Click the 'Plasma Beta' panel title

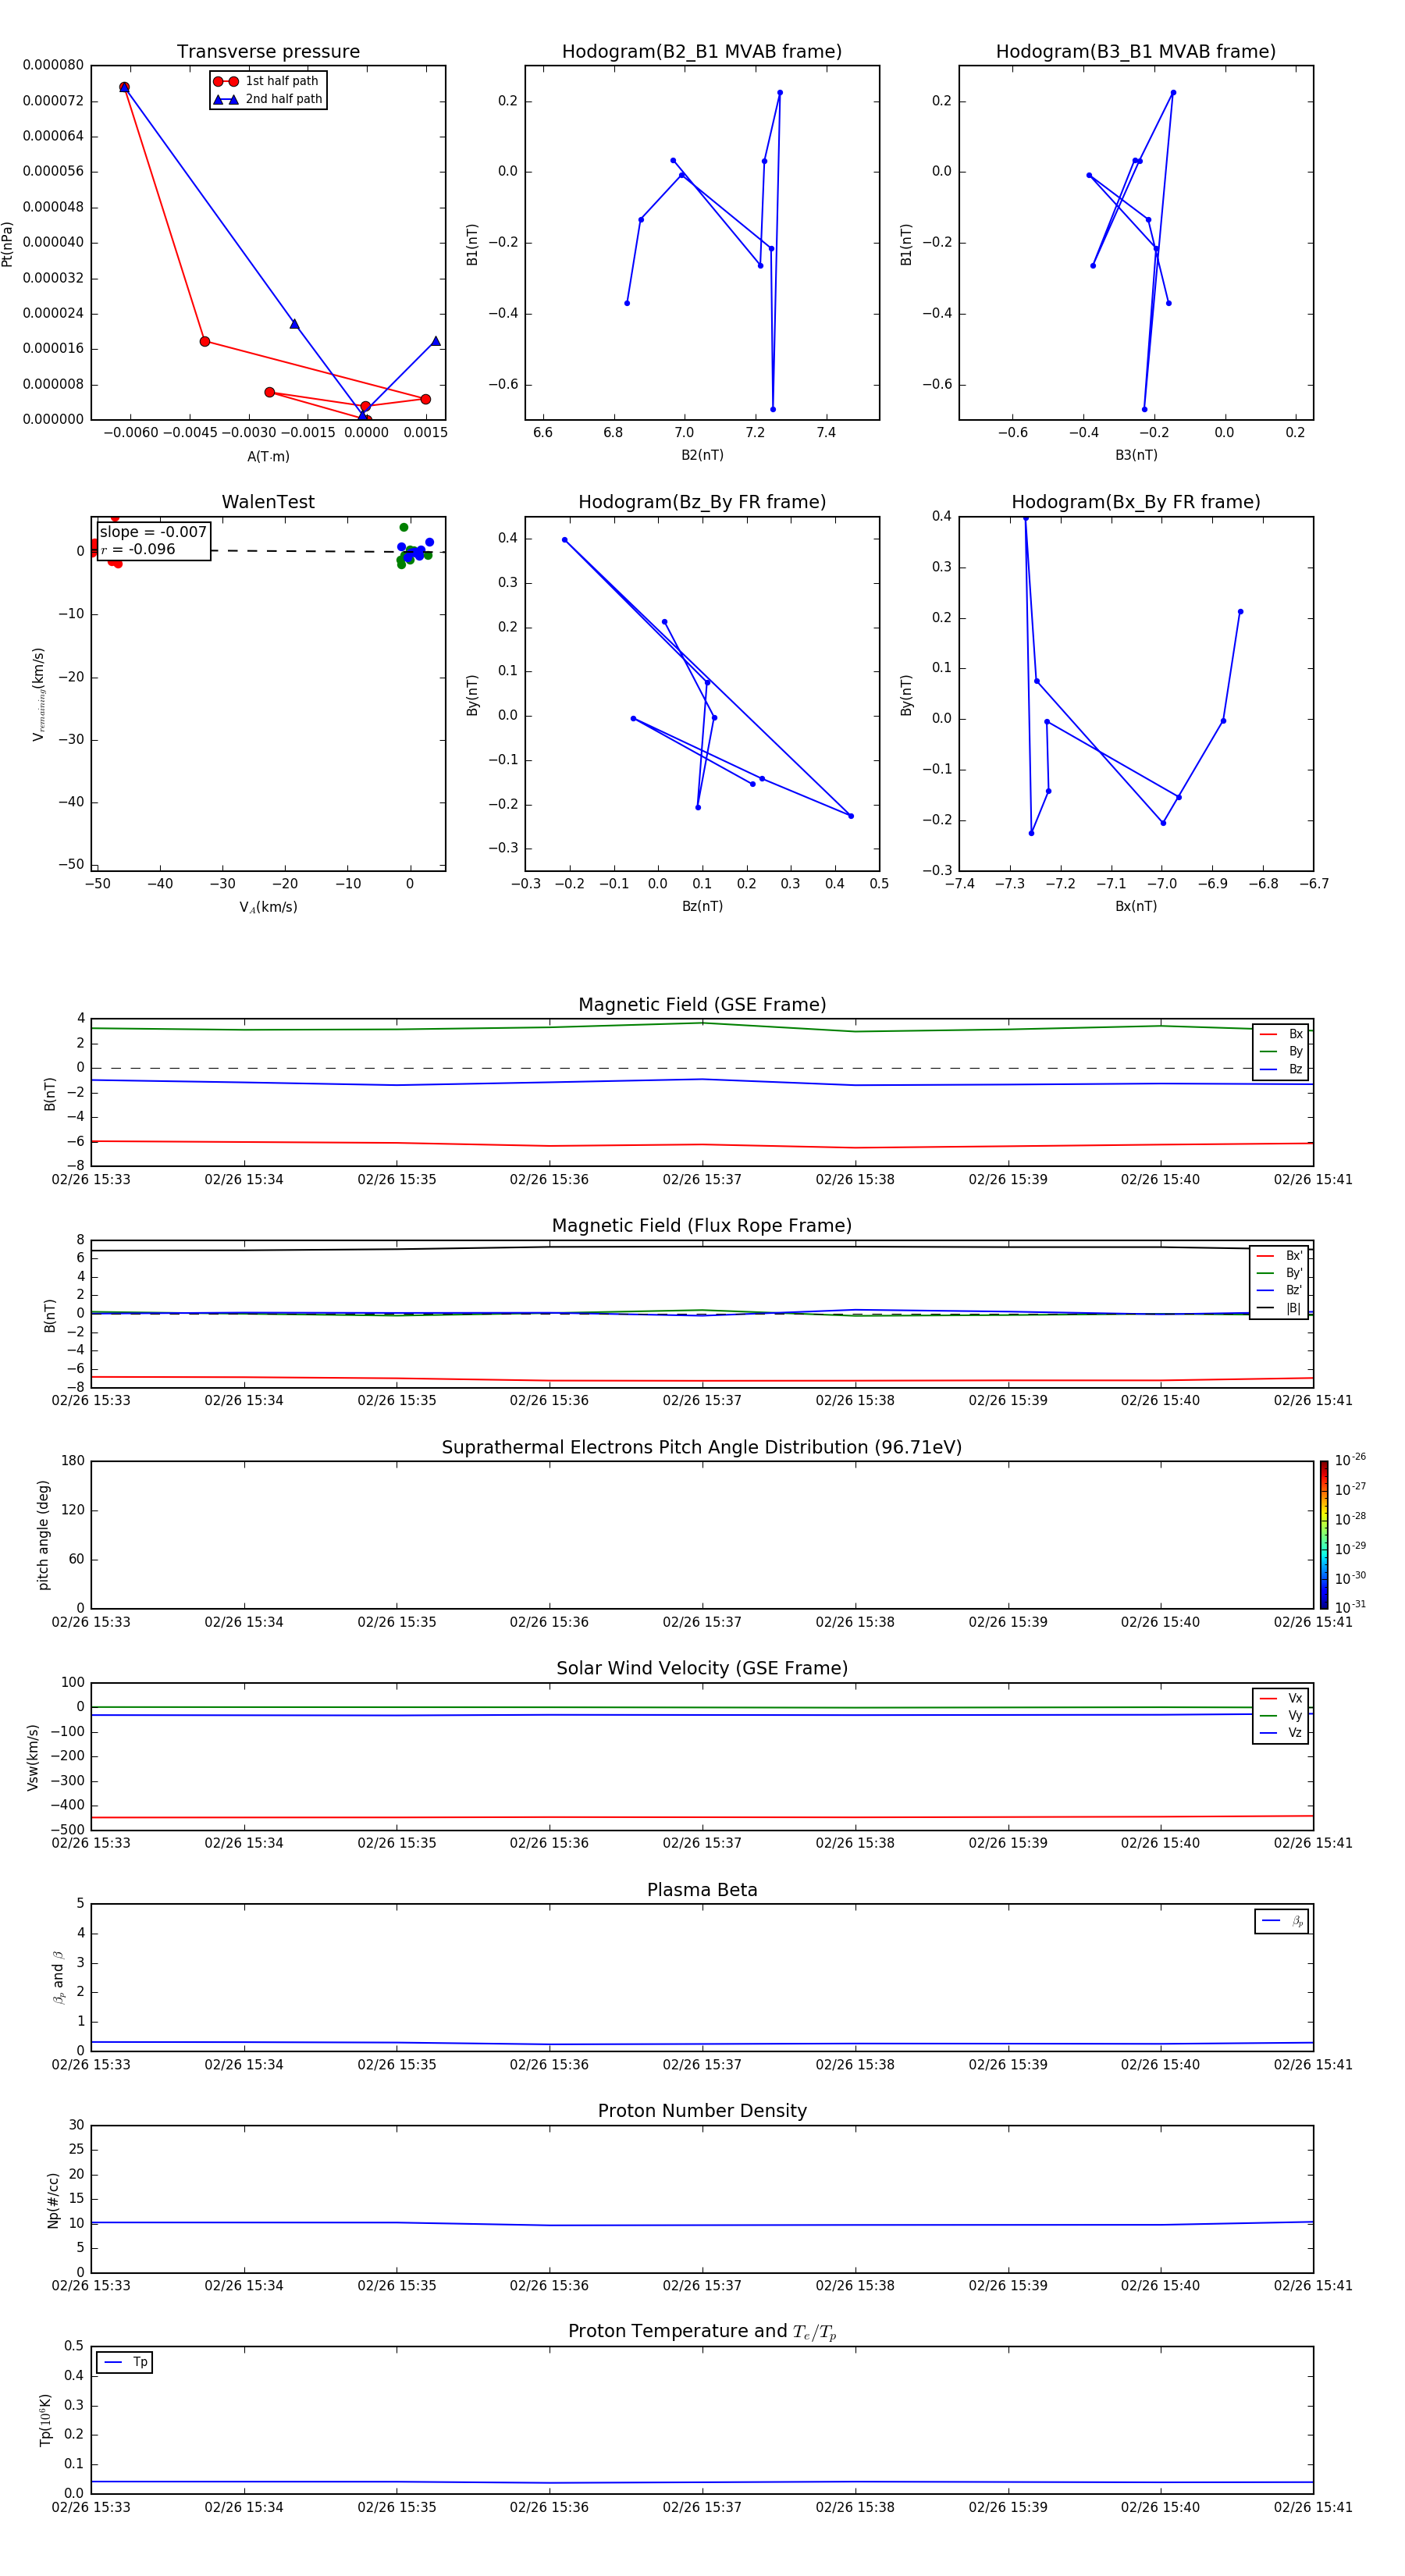click(702, 1890)
